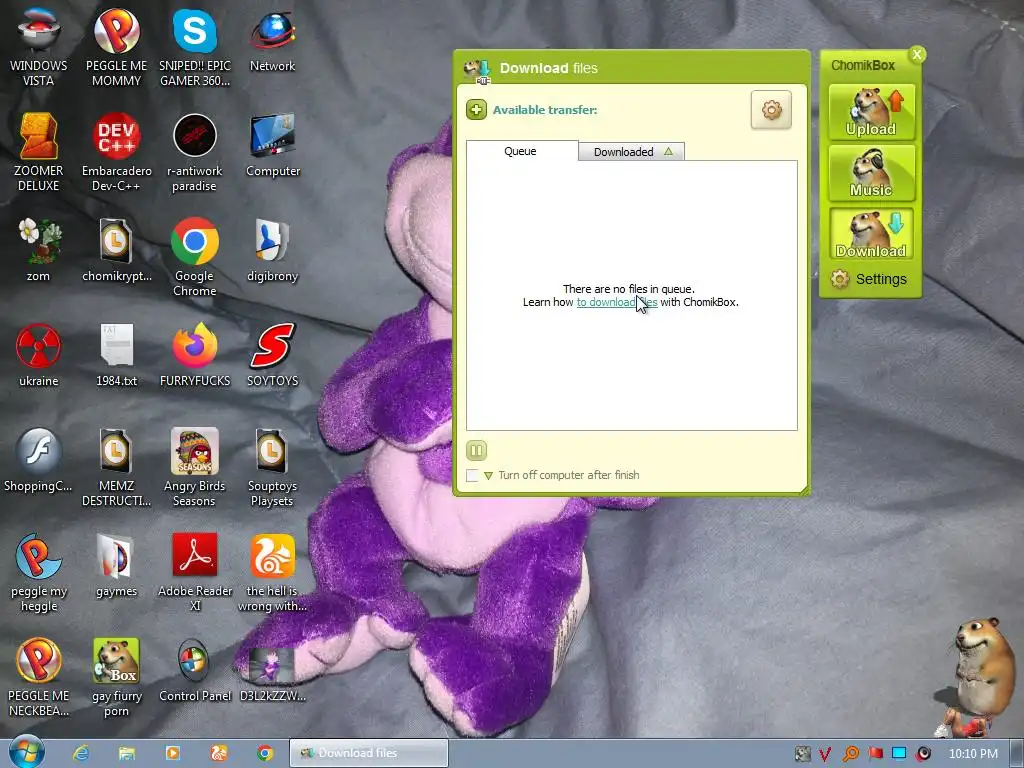Follow the 'to download files' link
This screenshot has height=768, width=1024.
click(x=616, y=302)
